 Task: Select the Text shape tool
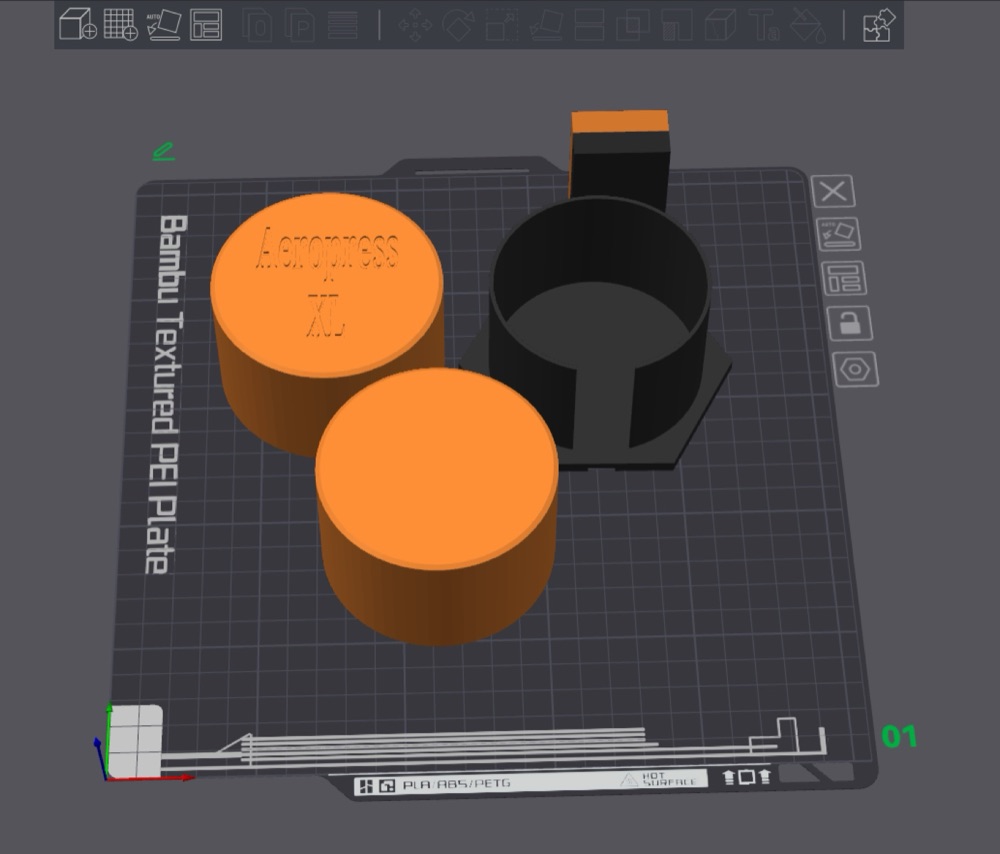coord(763,25)
